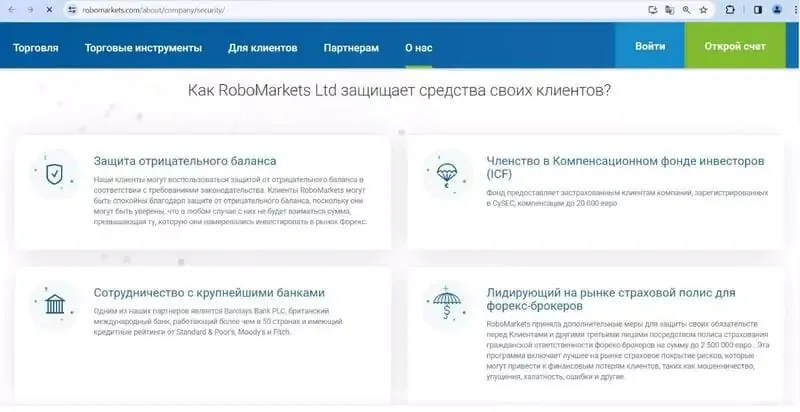
Task: Click the text about компенсации до 20 000 евро
Action: tap(627, 198)
